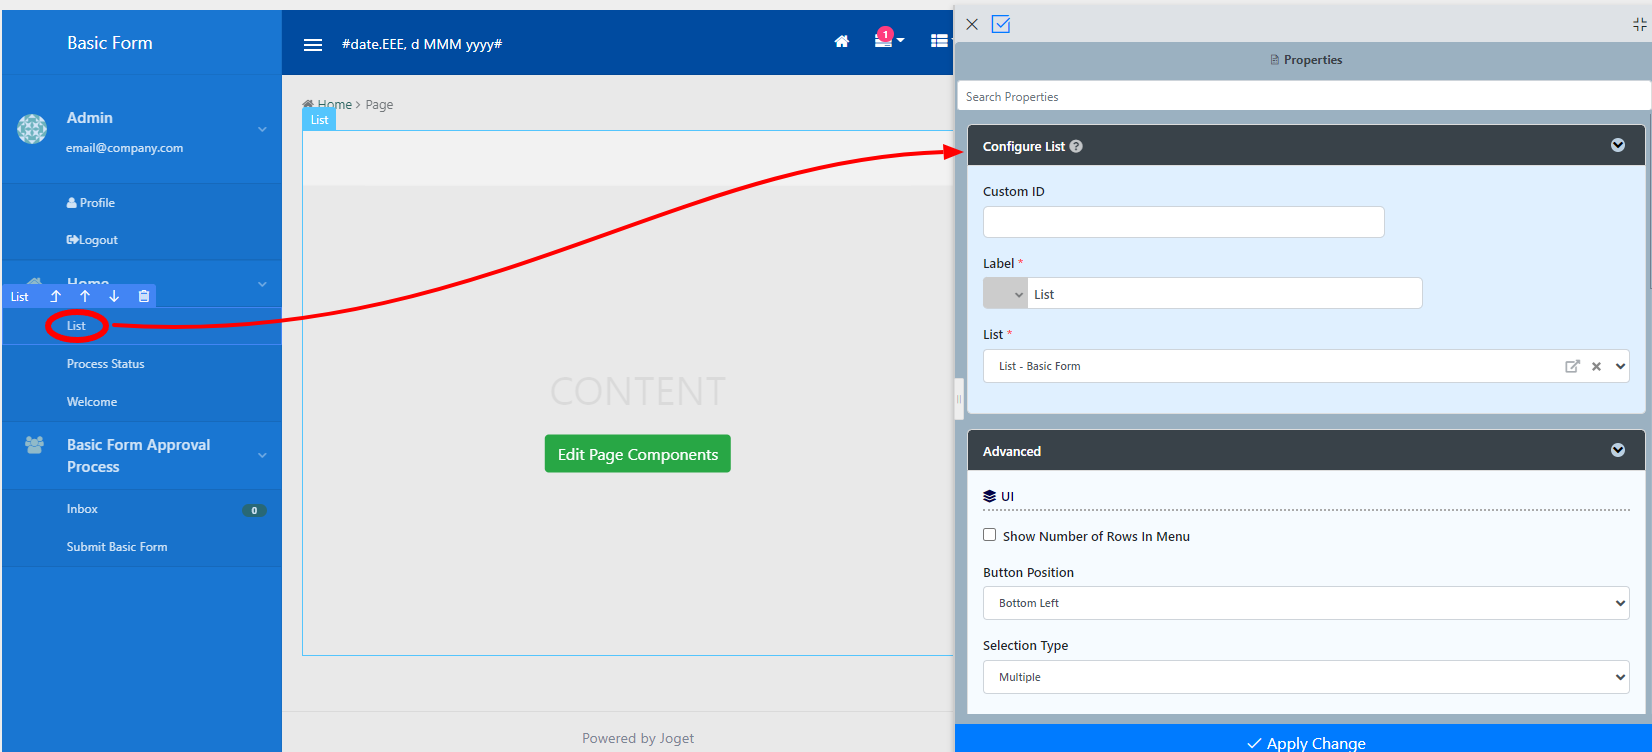
Task: Open the Welcome menu item
Action: [x=92, y=402]
